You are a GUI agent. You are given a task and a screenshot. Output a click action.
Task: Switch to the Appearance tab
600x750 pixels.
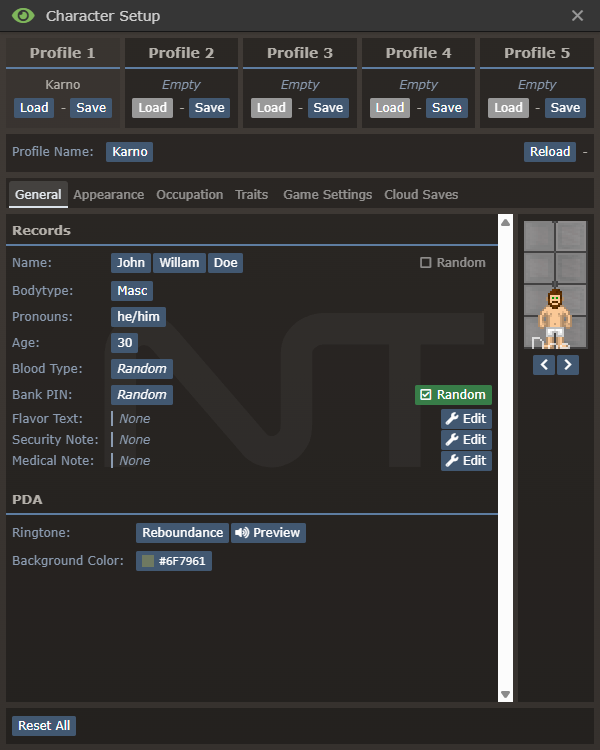point(108,195)
